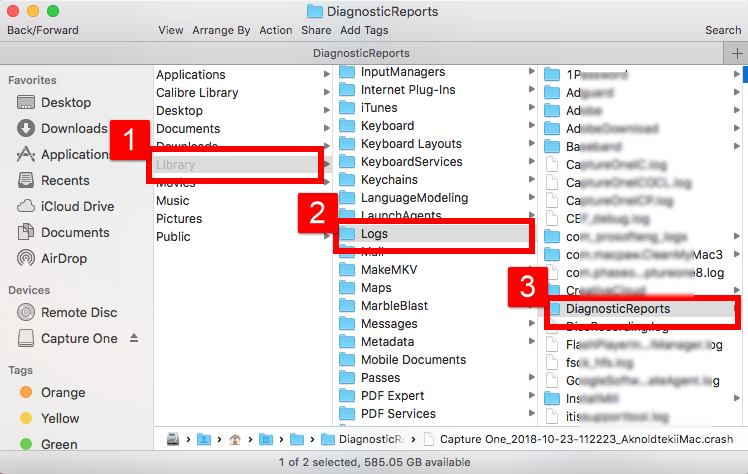
Task: Expand the PDF Expert folder arrow
Action: tap(529, 396)
